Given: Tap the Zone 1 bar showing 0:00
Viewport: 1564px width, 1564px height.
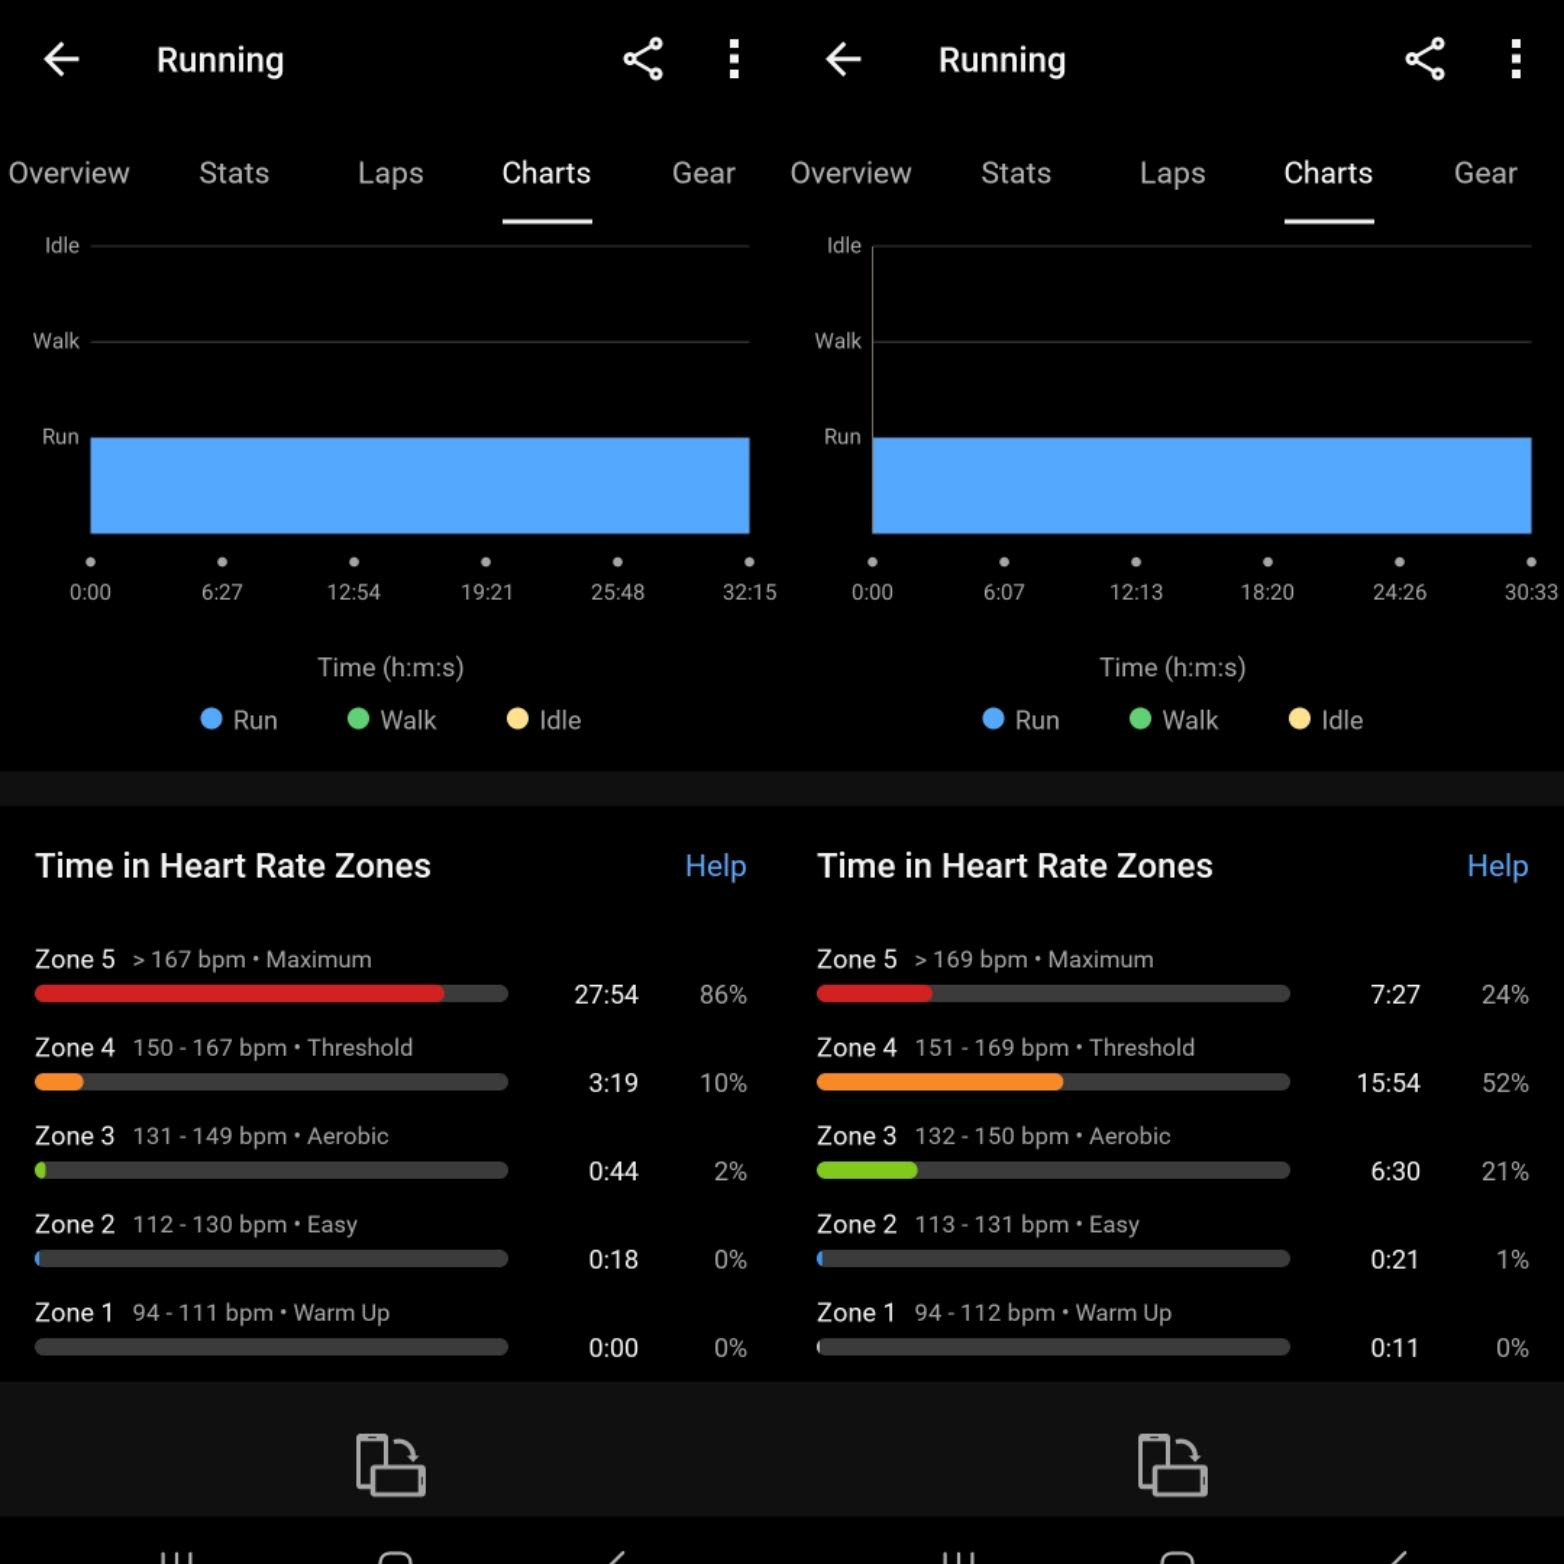Looking at the screenshot, I should [x=271, y=1347].
